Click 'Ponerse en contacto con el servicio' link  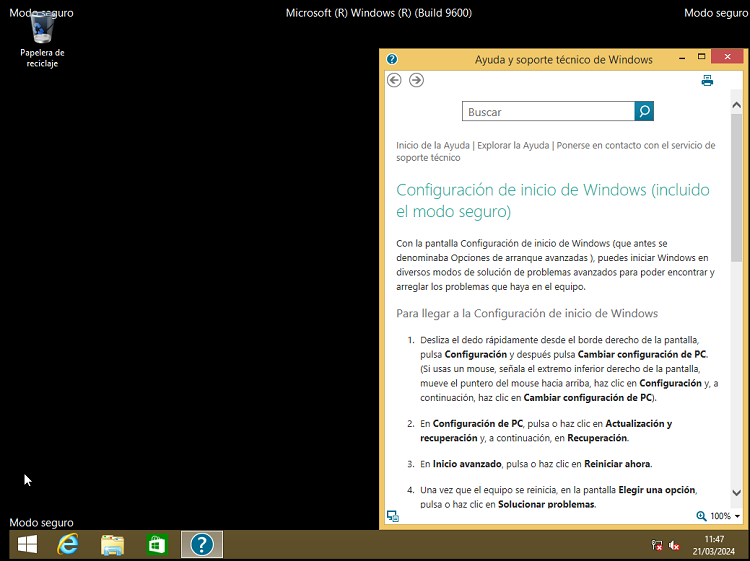pos(636,145)
